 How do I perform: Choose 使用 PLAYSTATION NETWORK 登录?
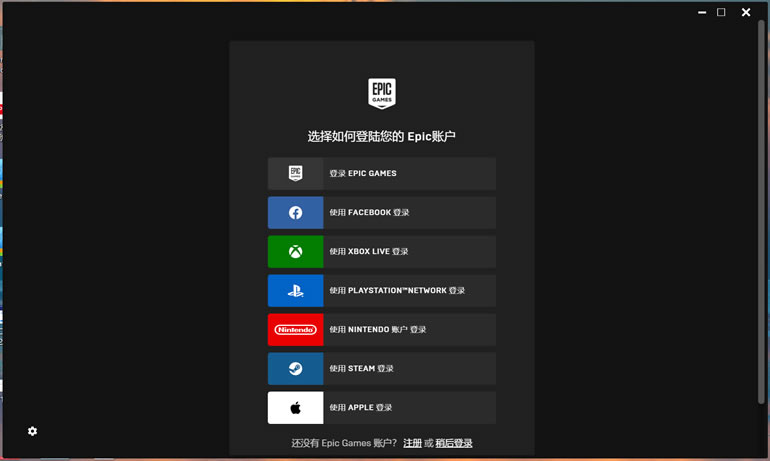(x=382, y=291)
